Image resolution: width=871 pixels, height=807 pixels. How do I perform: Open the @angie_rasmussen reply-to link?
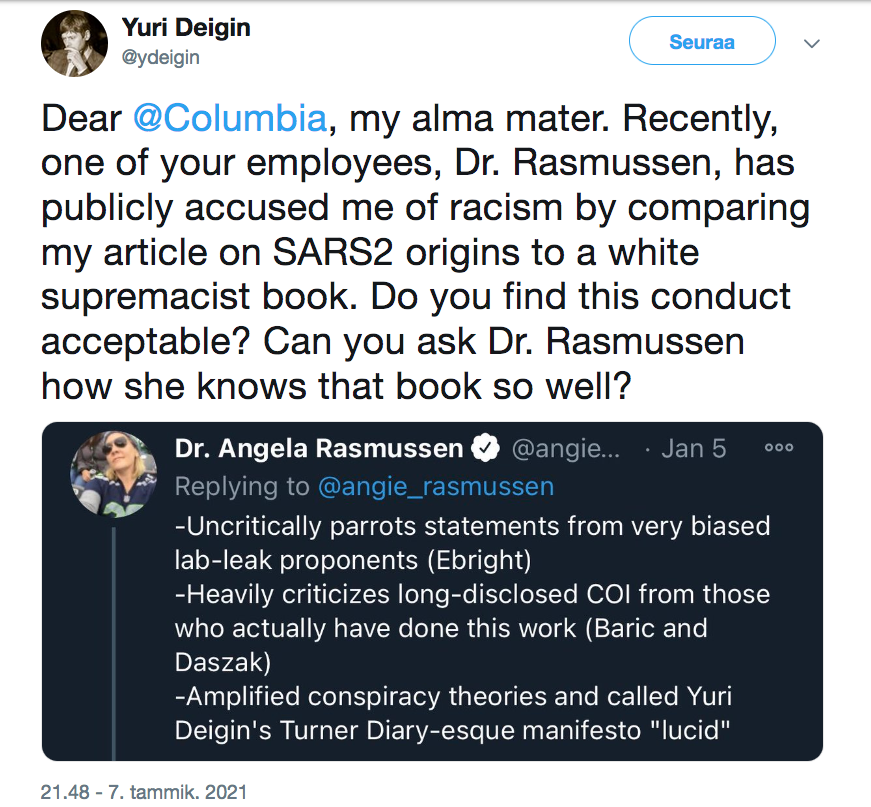435,486
